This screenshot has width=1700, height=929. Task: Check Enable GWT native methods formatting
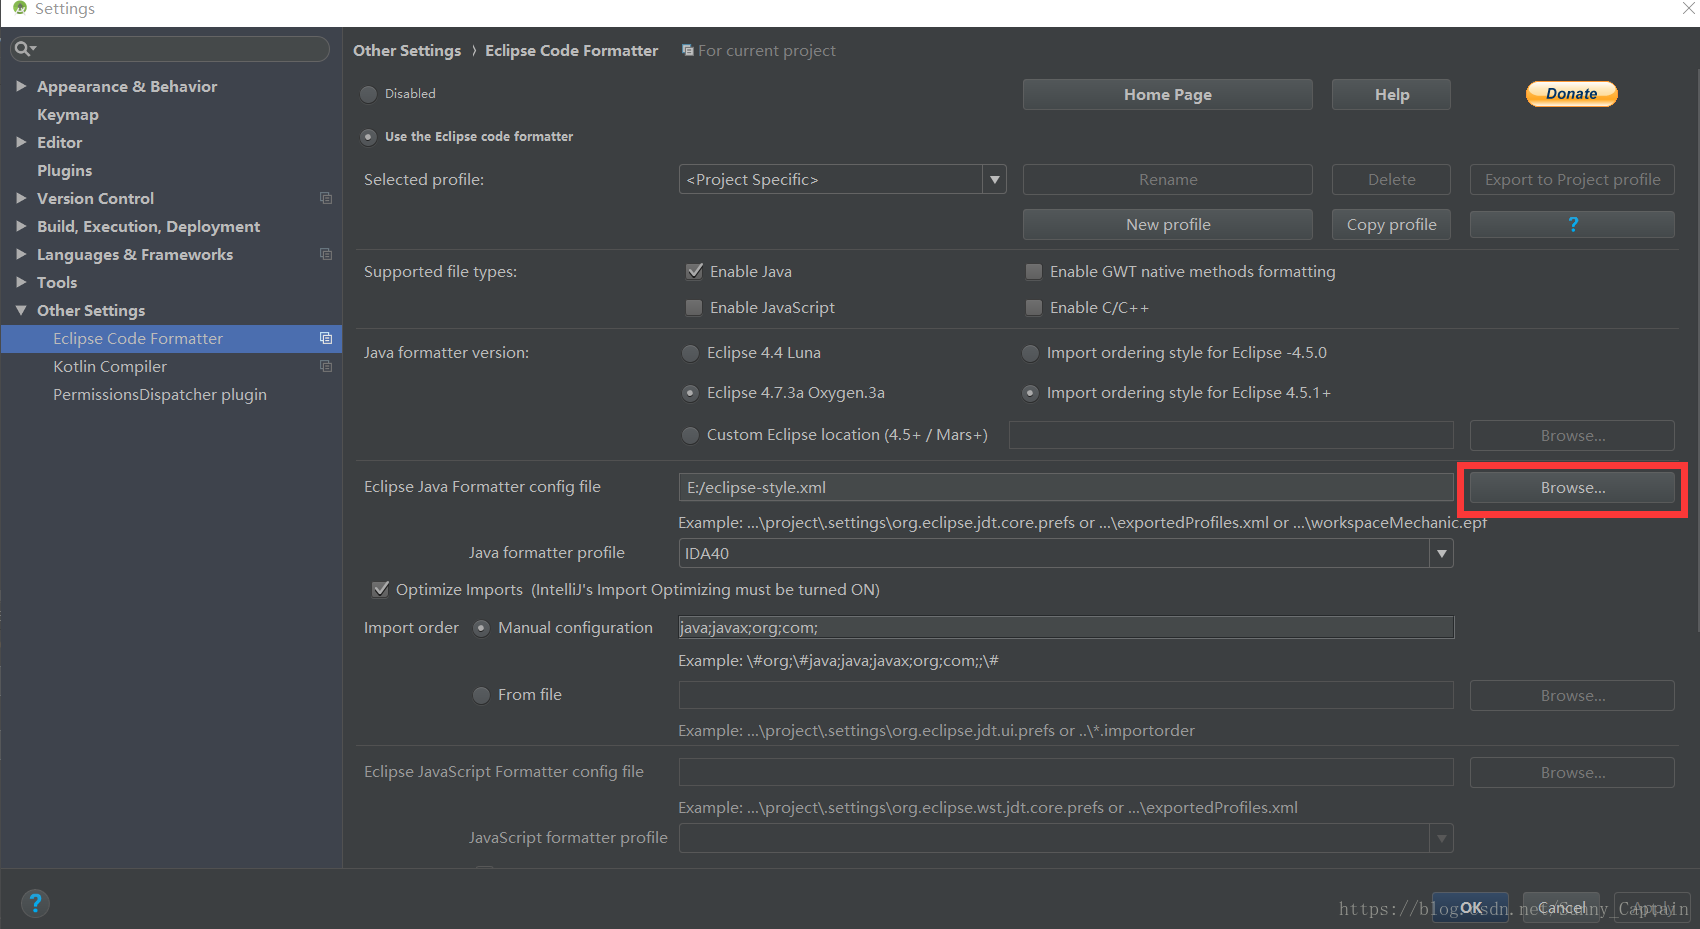click(1034, 271)
